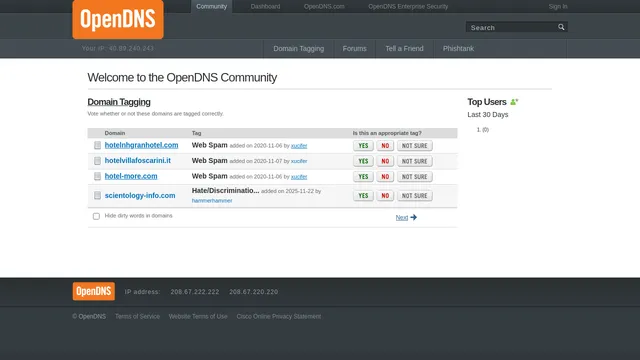Open xucifer profile in hotelvillafoscarini.it row

[299, 161]
